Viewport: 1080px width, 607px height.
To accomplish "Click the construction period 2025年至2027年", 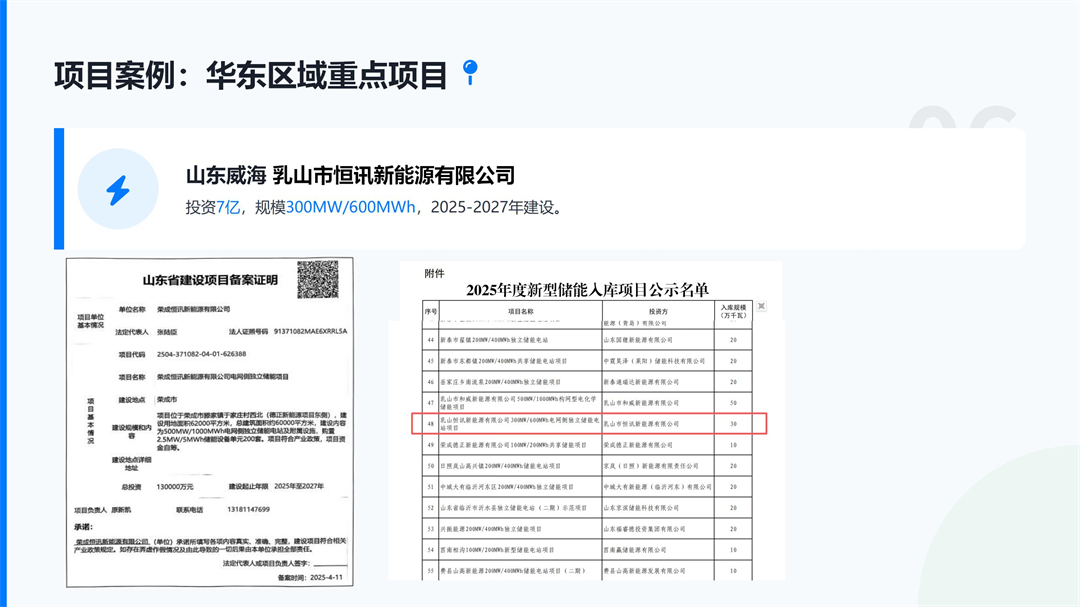I will 299,486.
